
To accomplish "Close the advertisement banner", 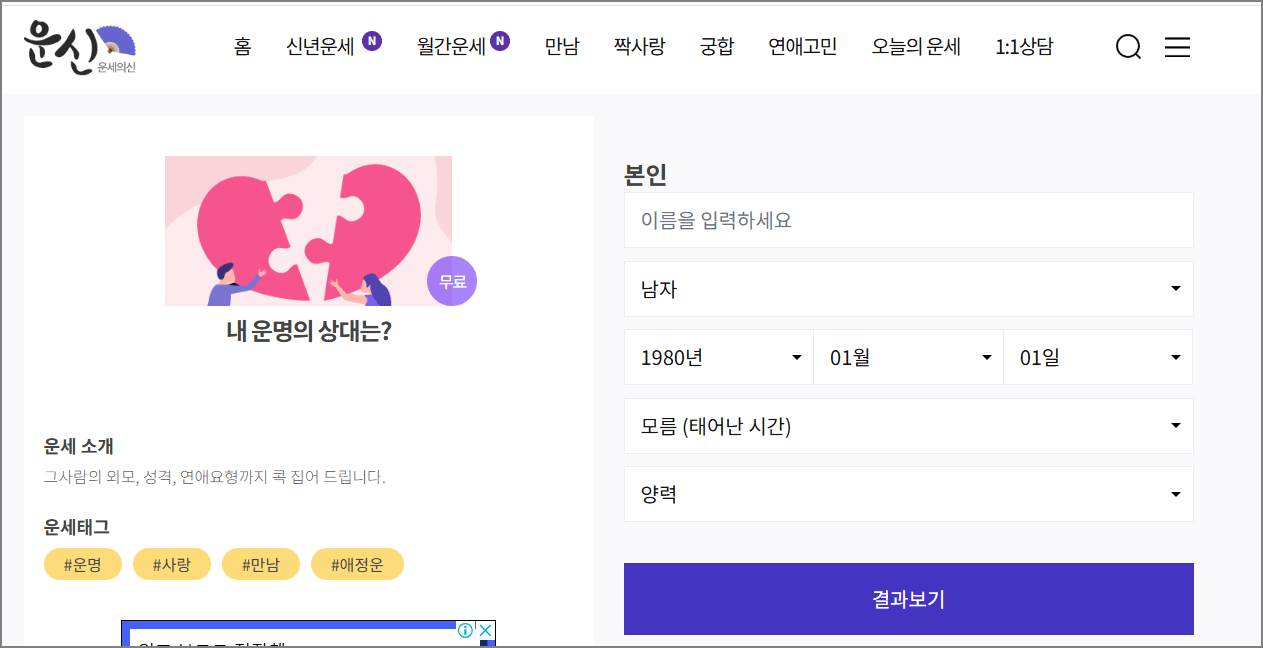I will [485, 630].
